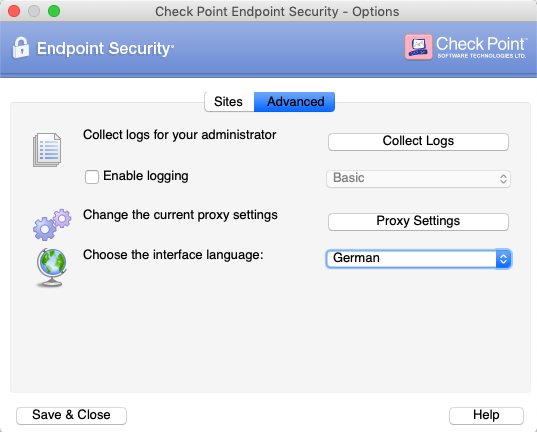Click the Endpoint Security header title
537x432 pixels.
point(105,48)
